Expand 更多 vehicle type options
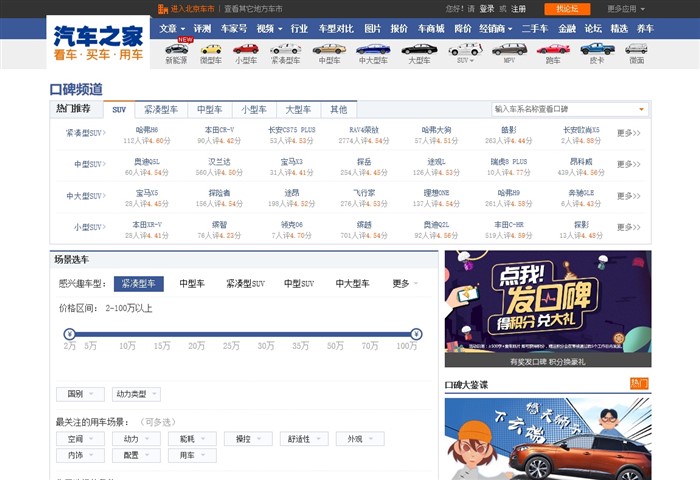This screenshot has width=700, height=480. [405, 284]
